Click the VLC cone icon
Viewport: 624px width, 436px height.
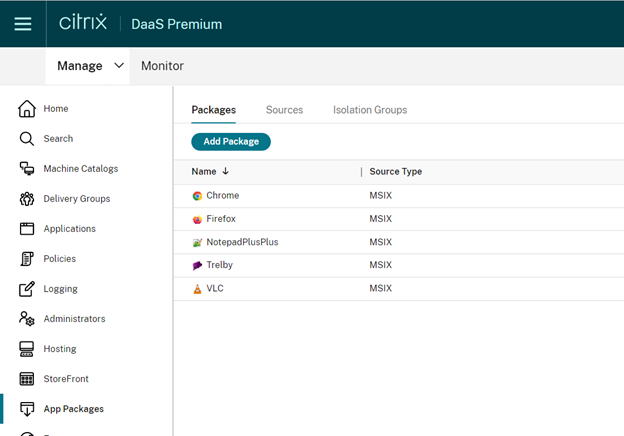pyautogui.click(x=197, y=289)
